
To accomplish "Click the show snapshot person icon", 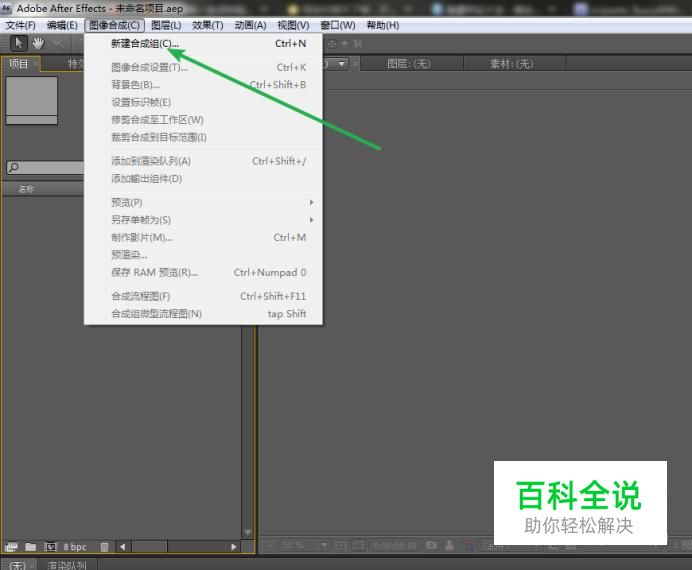I will [449, 546].
